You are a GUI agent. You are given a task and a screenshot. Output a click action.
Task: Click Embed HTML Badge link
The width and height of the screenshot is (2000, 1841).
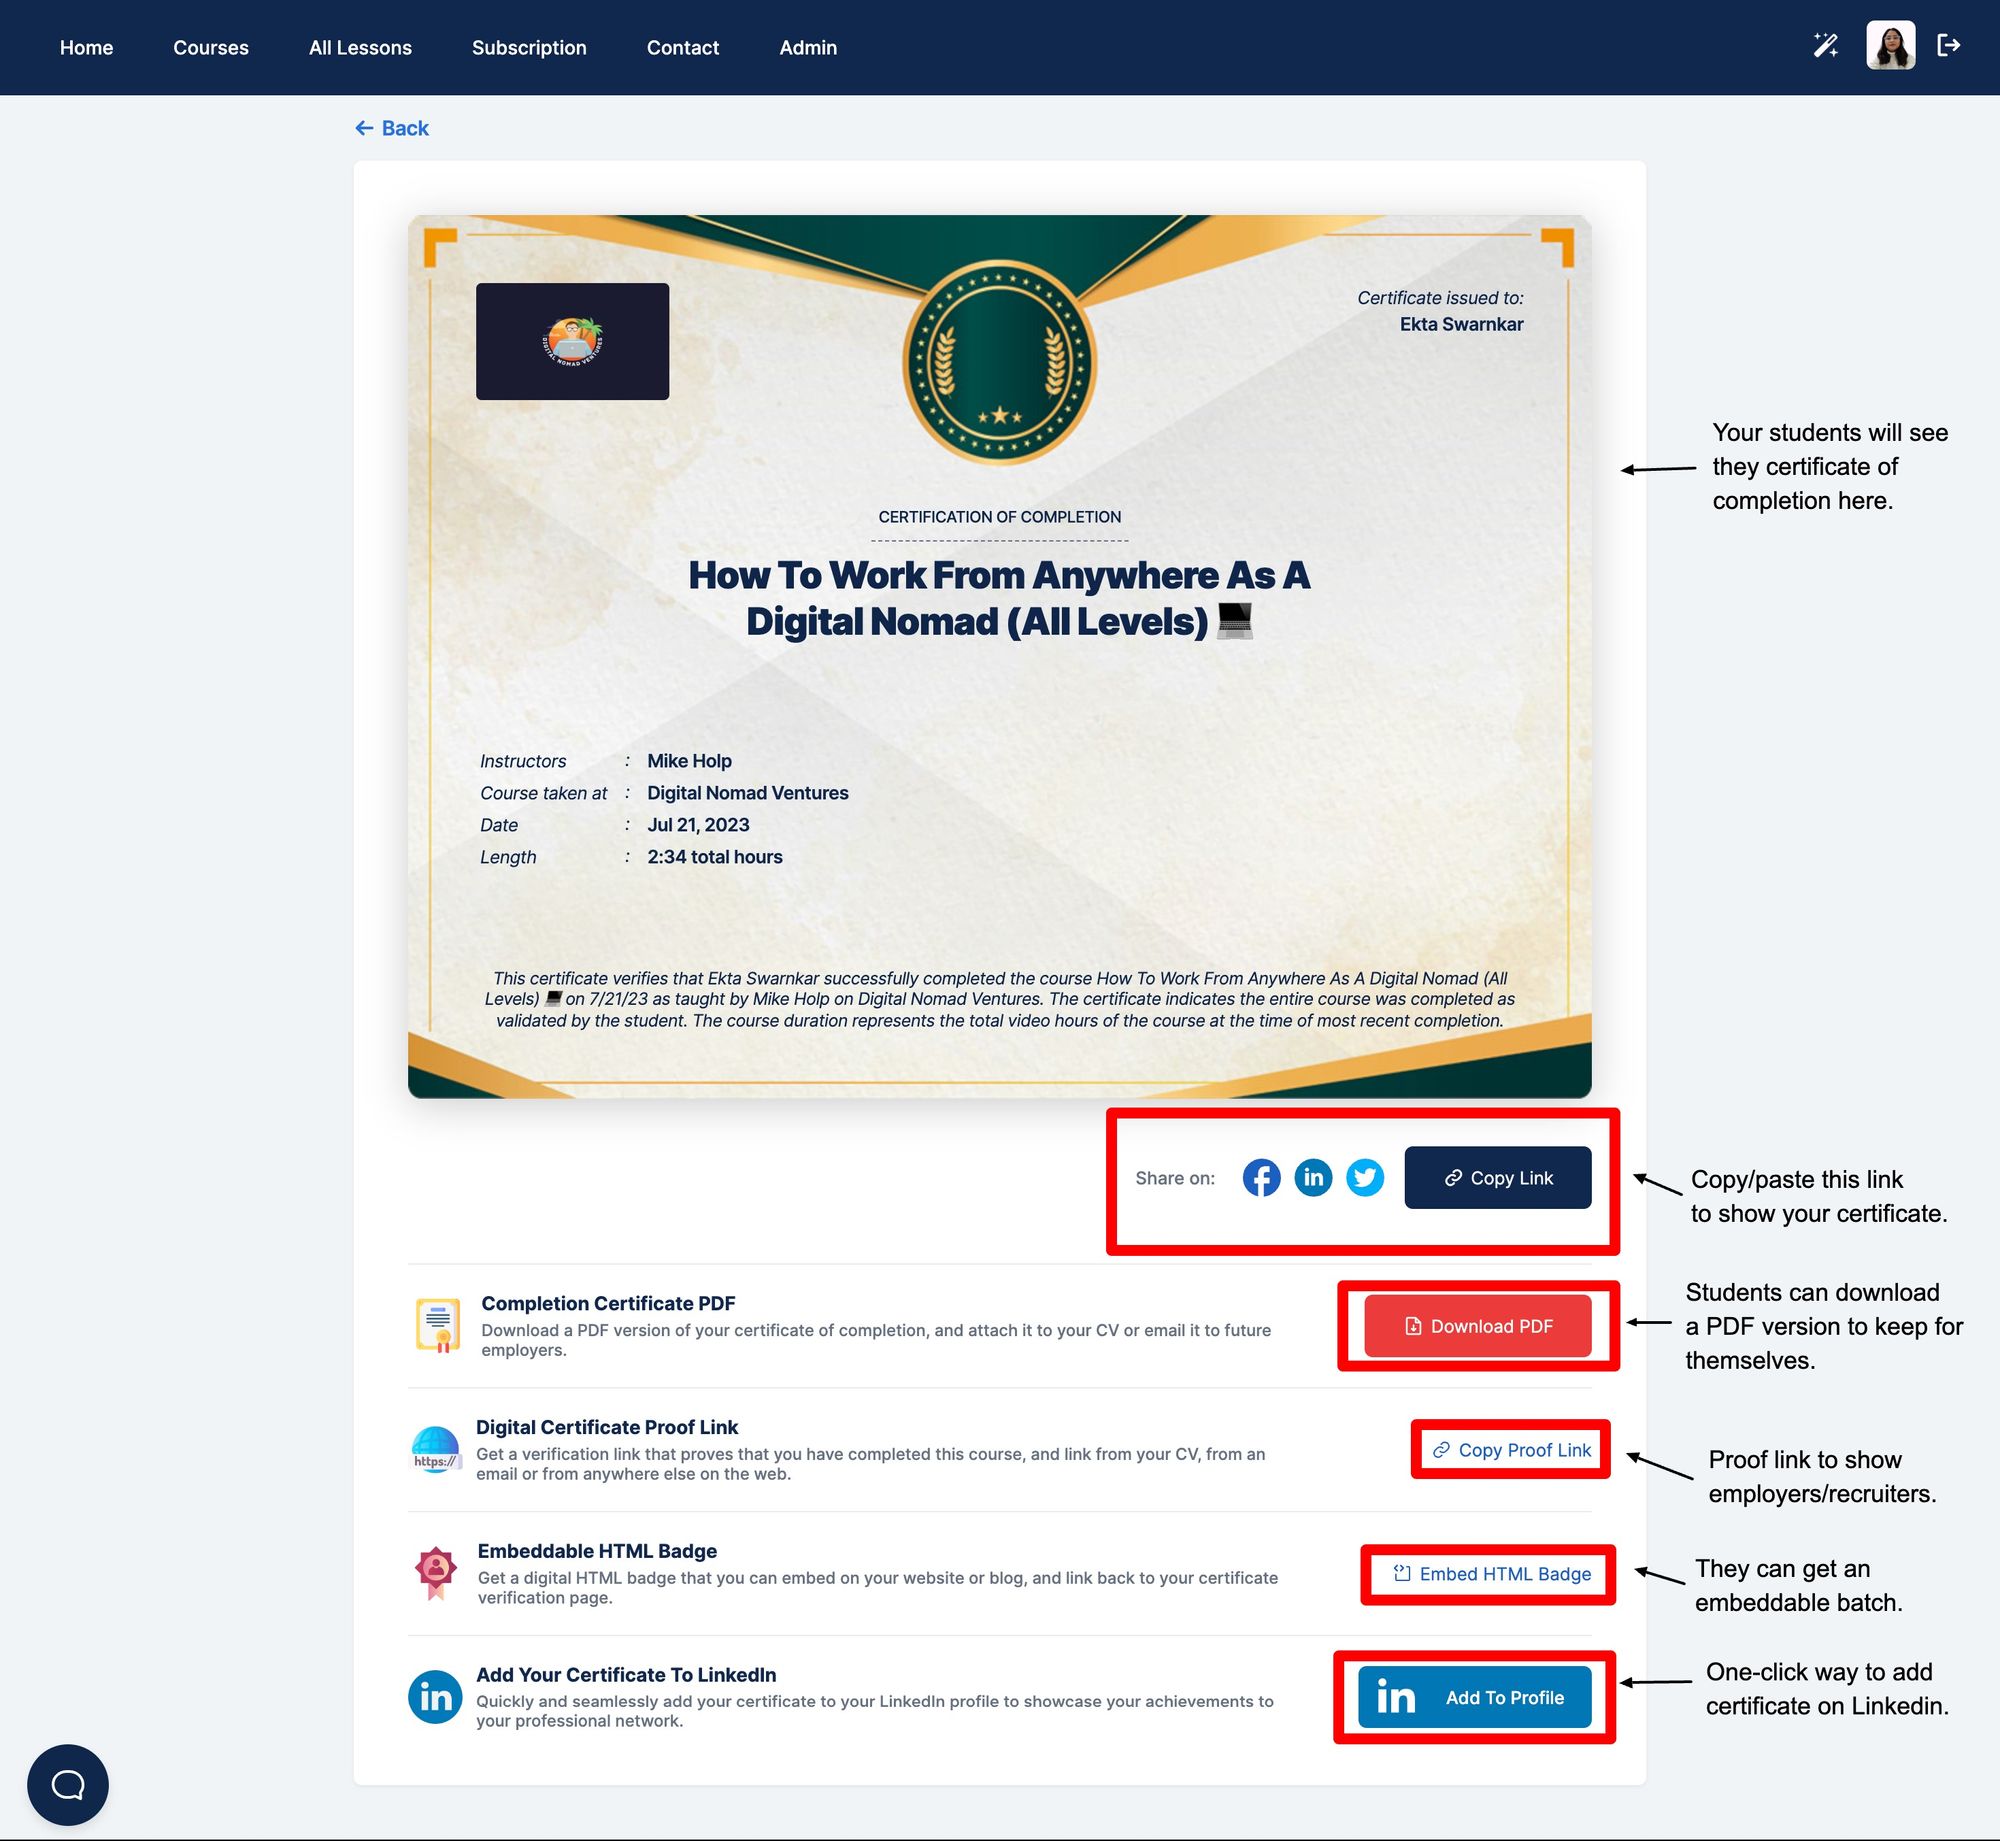point(1492,1573)
